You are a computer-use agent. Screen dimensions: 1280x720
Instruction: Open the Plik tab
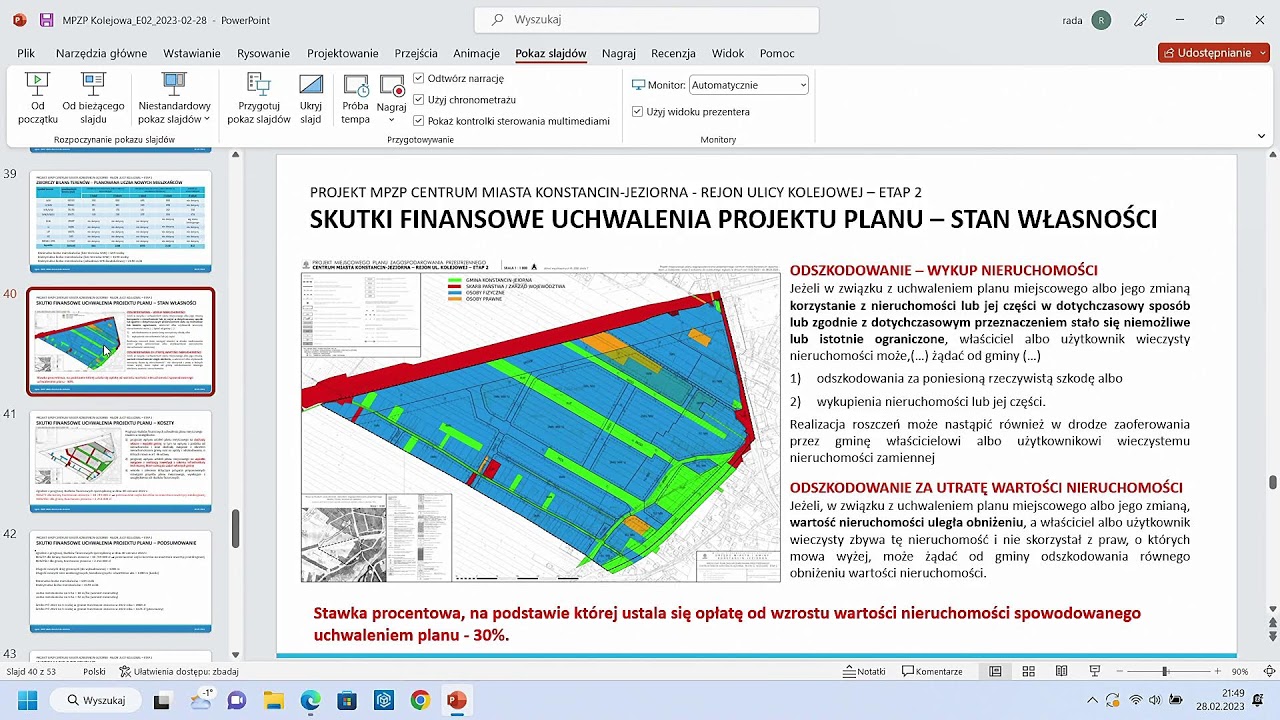click(x=26, y=53)
